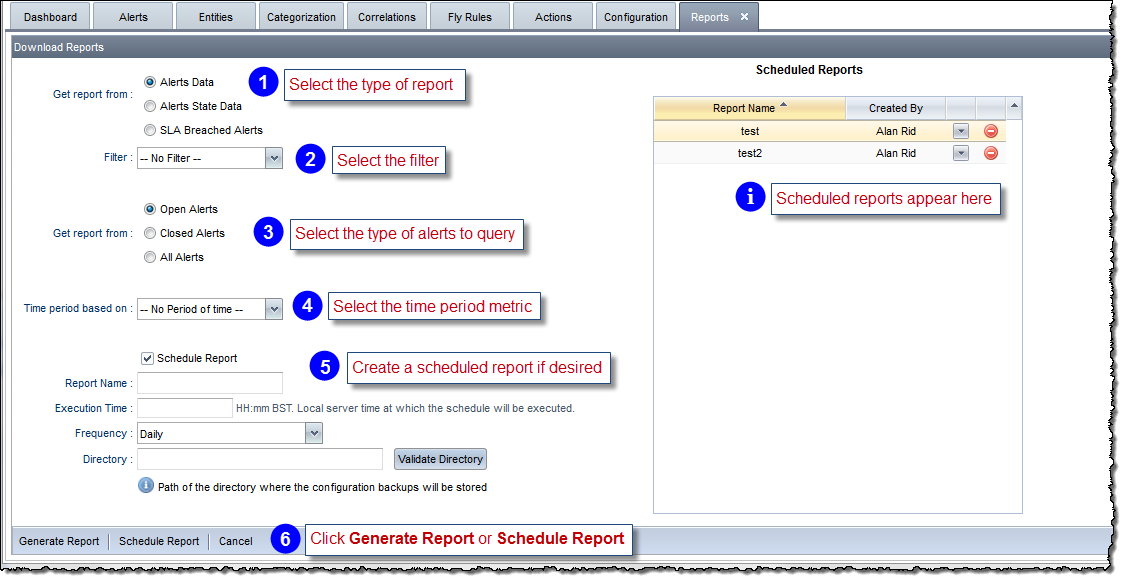Click into the Report Name field
This screenshot has width=1126, height=582.
pos(210,383)
